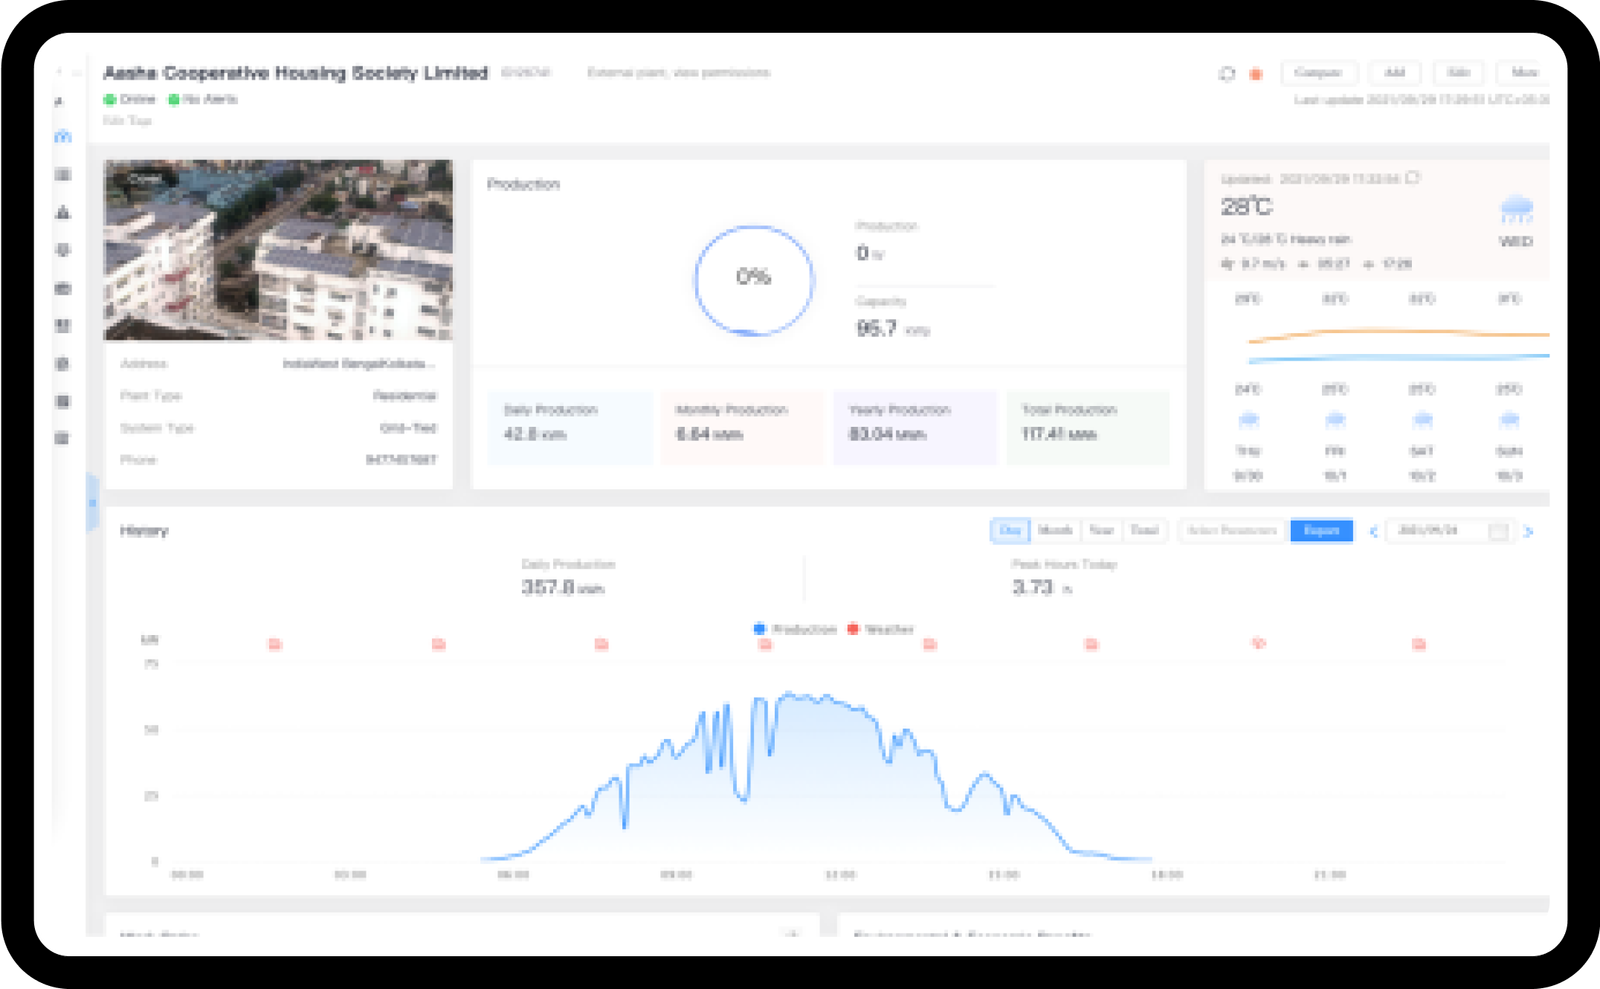1600x989 pixels.
Task: Expand the More options button
Action: (1523, 73)
